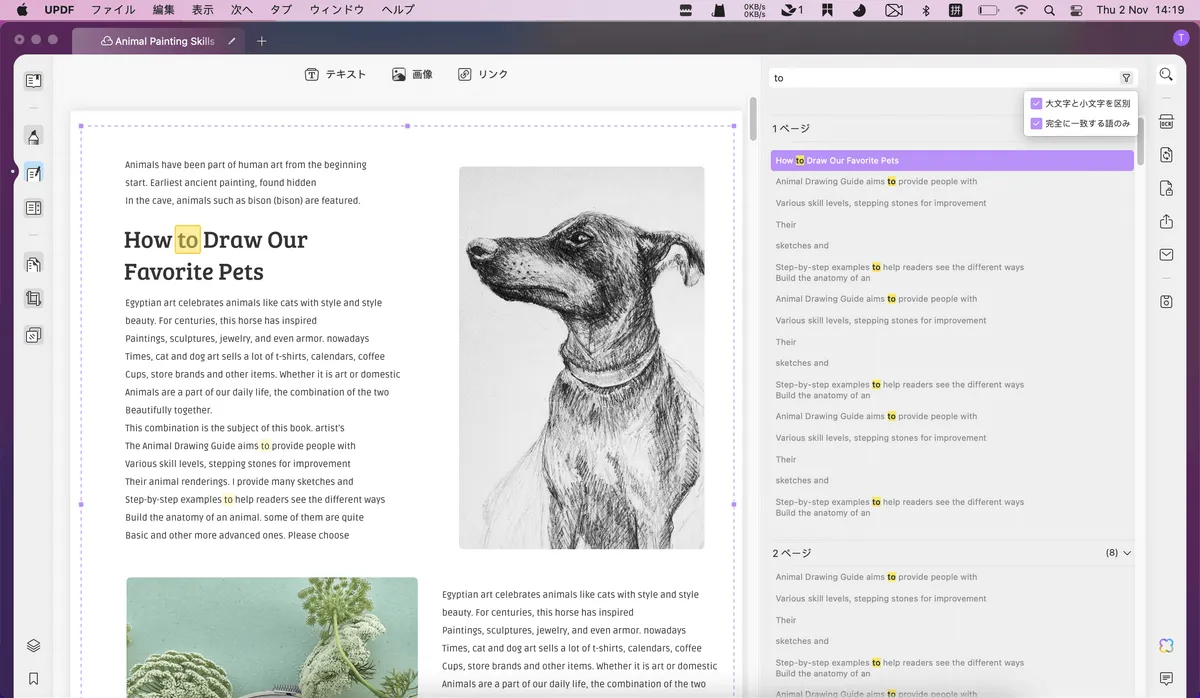This screenshot has height=698, width=1200.
Task: Click the テキスト button in toolbar
Action: tap(335, 74)
